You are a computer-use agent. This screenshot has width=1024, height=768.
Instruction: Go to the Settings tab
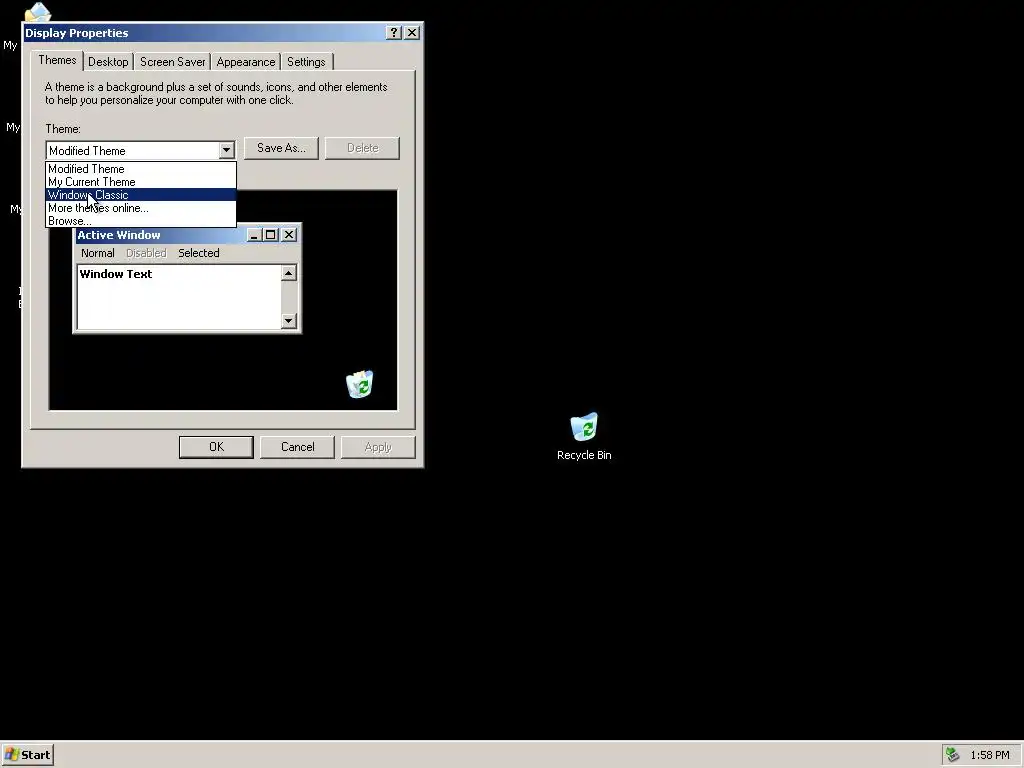click(x=306, y=62)
